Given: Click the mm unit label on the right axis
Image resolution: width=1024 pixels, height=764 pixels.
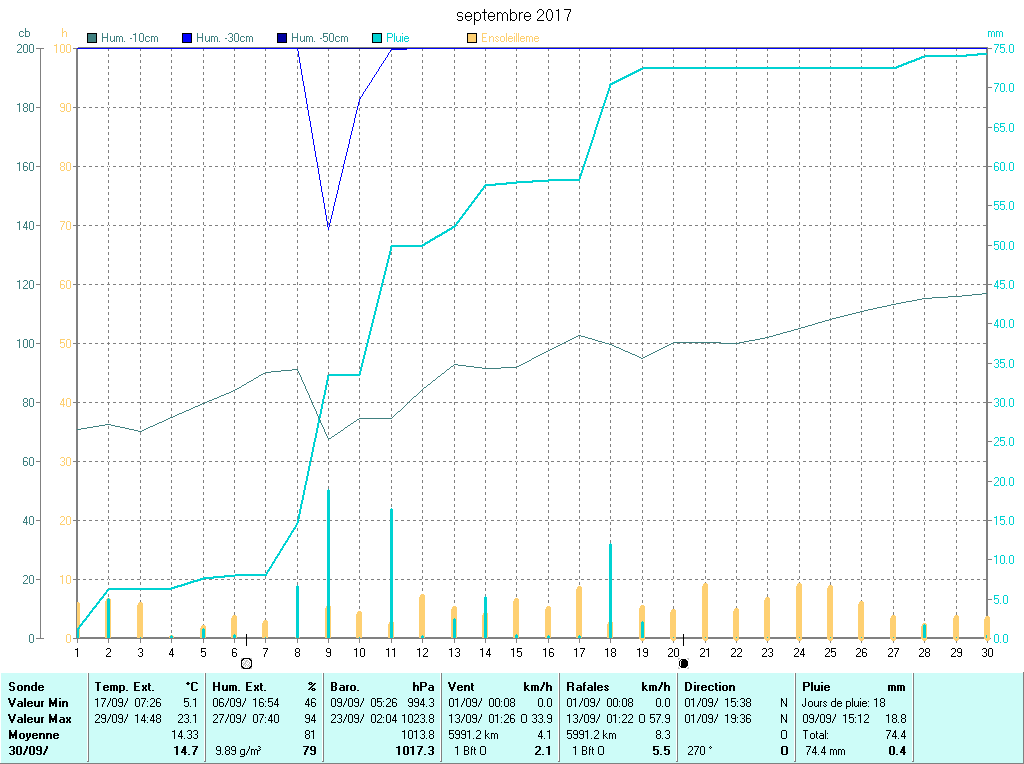Looking at the screenshot, I should coord(995,33).
